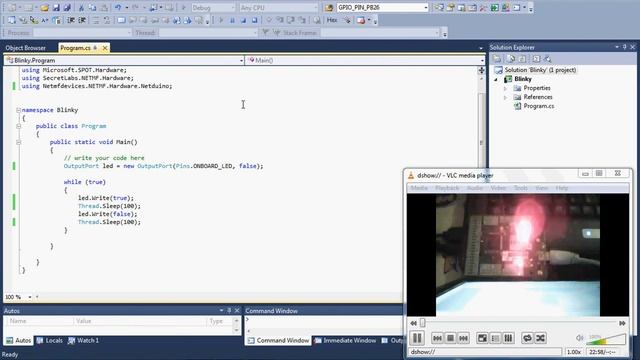Collapse the Blinky project node
Screen dimensions: 640x360
point(497,79)
